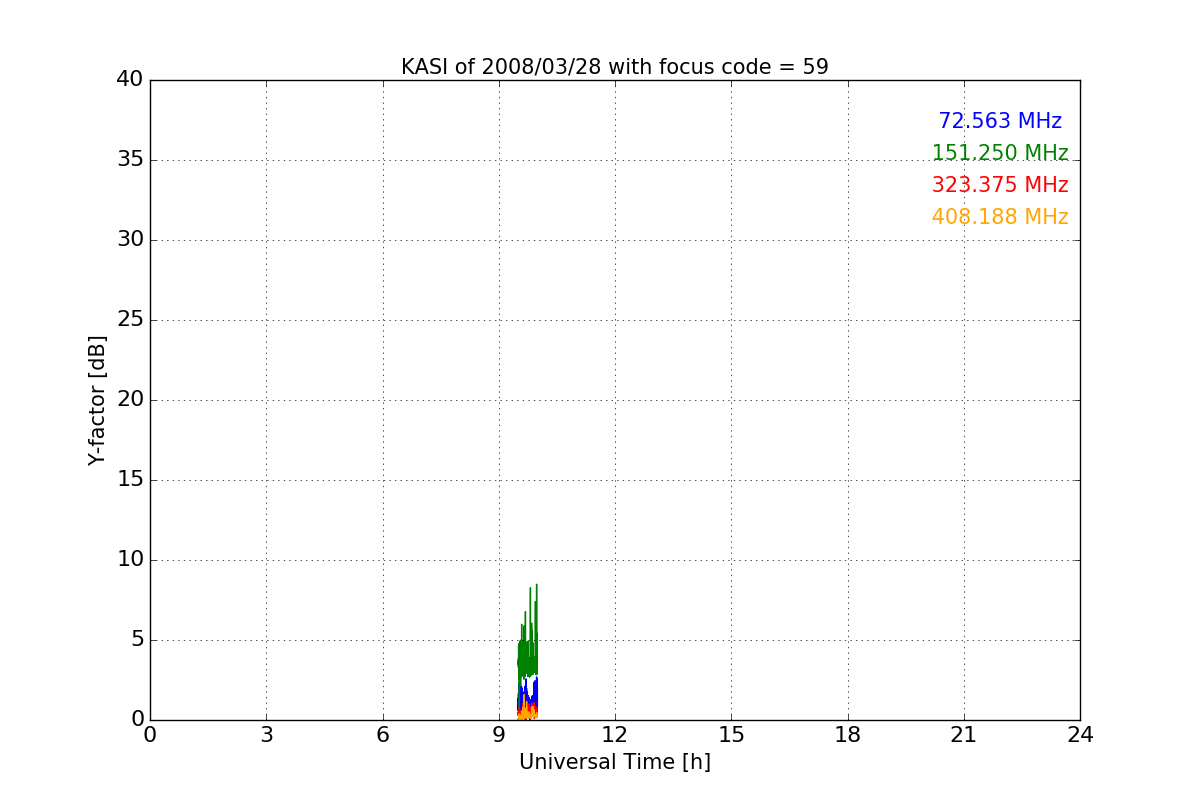1200x800 pixels.
Task: Click the 'Universal Time [h]' axis label
Action: point(615,762)
